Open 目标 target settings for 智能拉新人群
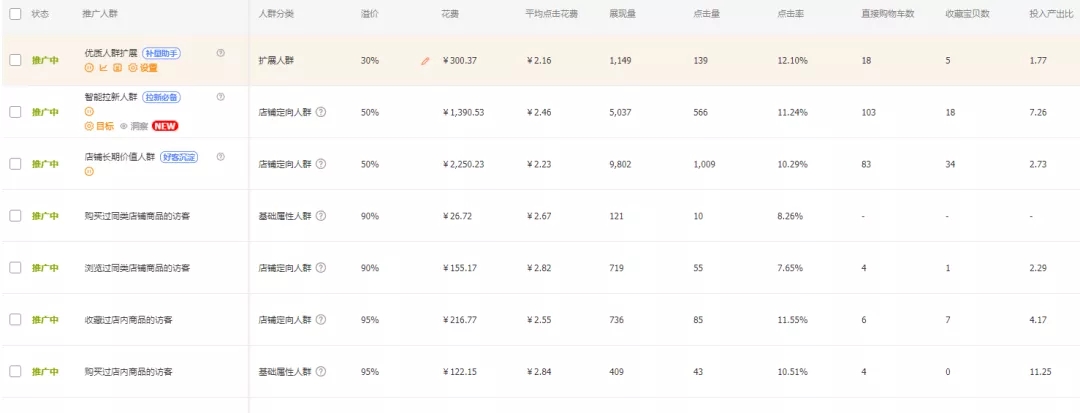The image size is (1080, 413). pyautogui.click(x=99, y=126)
